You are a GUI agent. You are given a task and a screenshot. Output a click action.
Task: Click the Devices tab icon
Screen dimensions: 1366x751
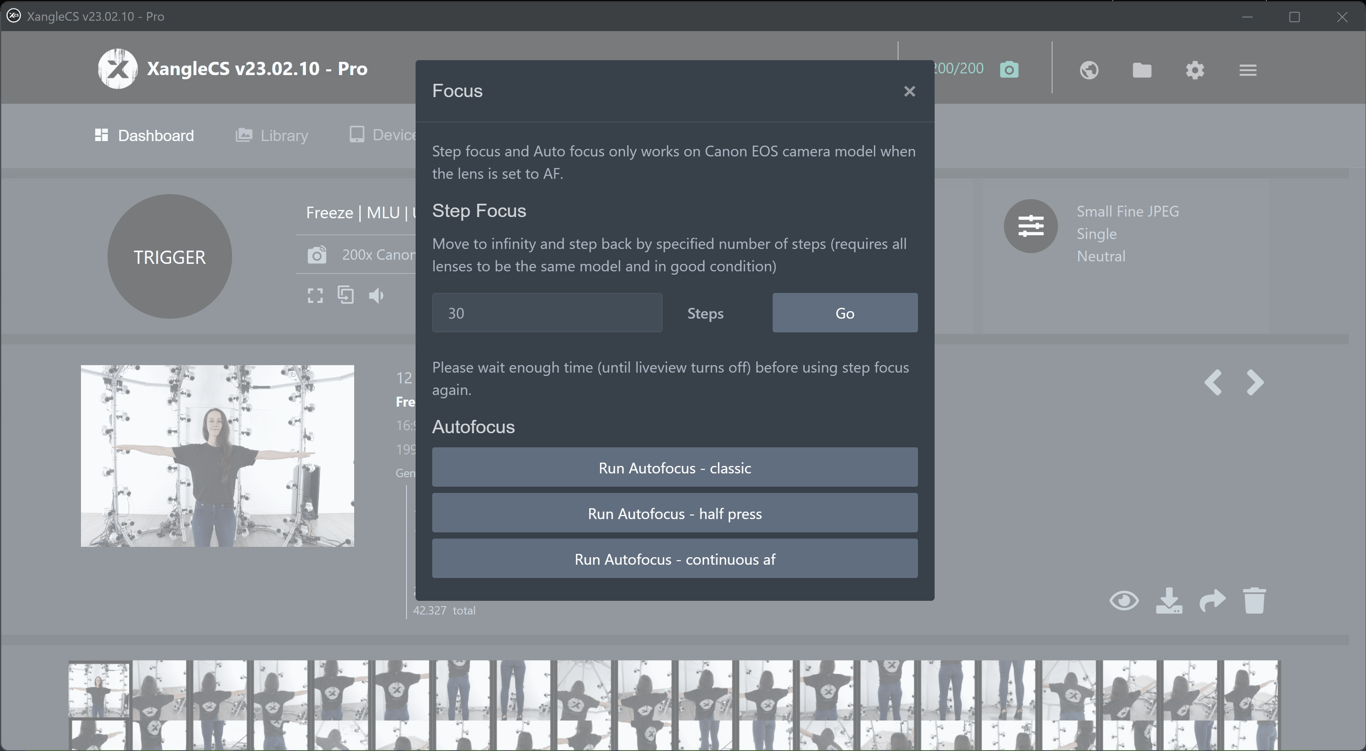(x=357, y=135)
